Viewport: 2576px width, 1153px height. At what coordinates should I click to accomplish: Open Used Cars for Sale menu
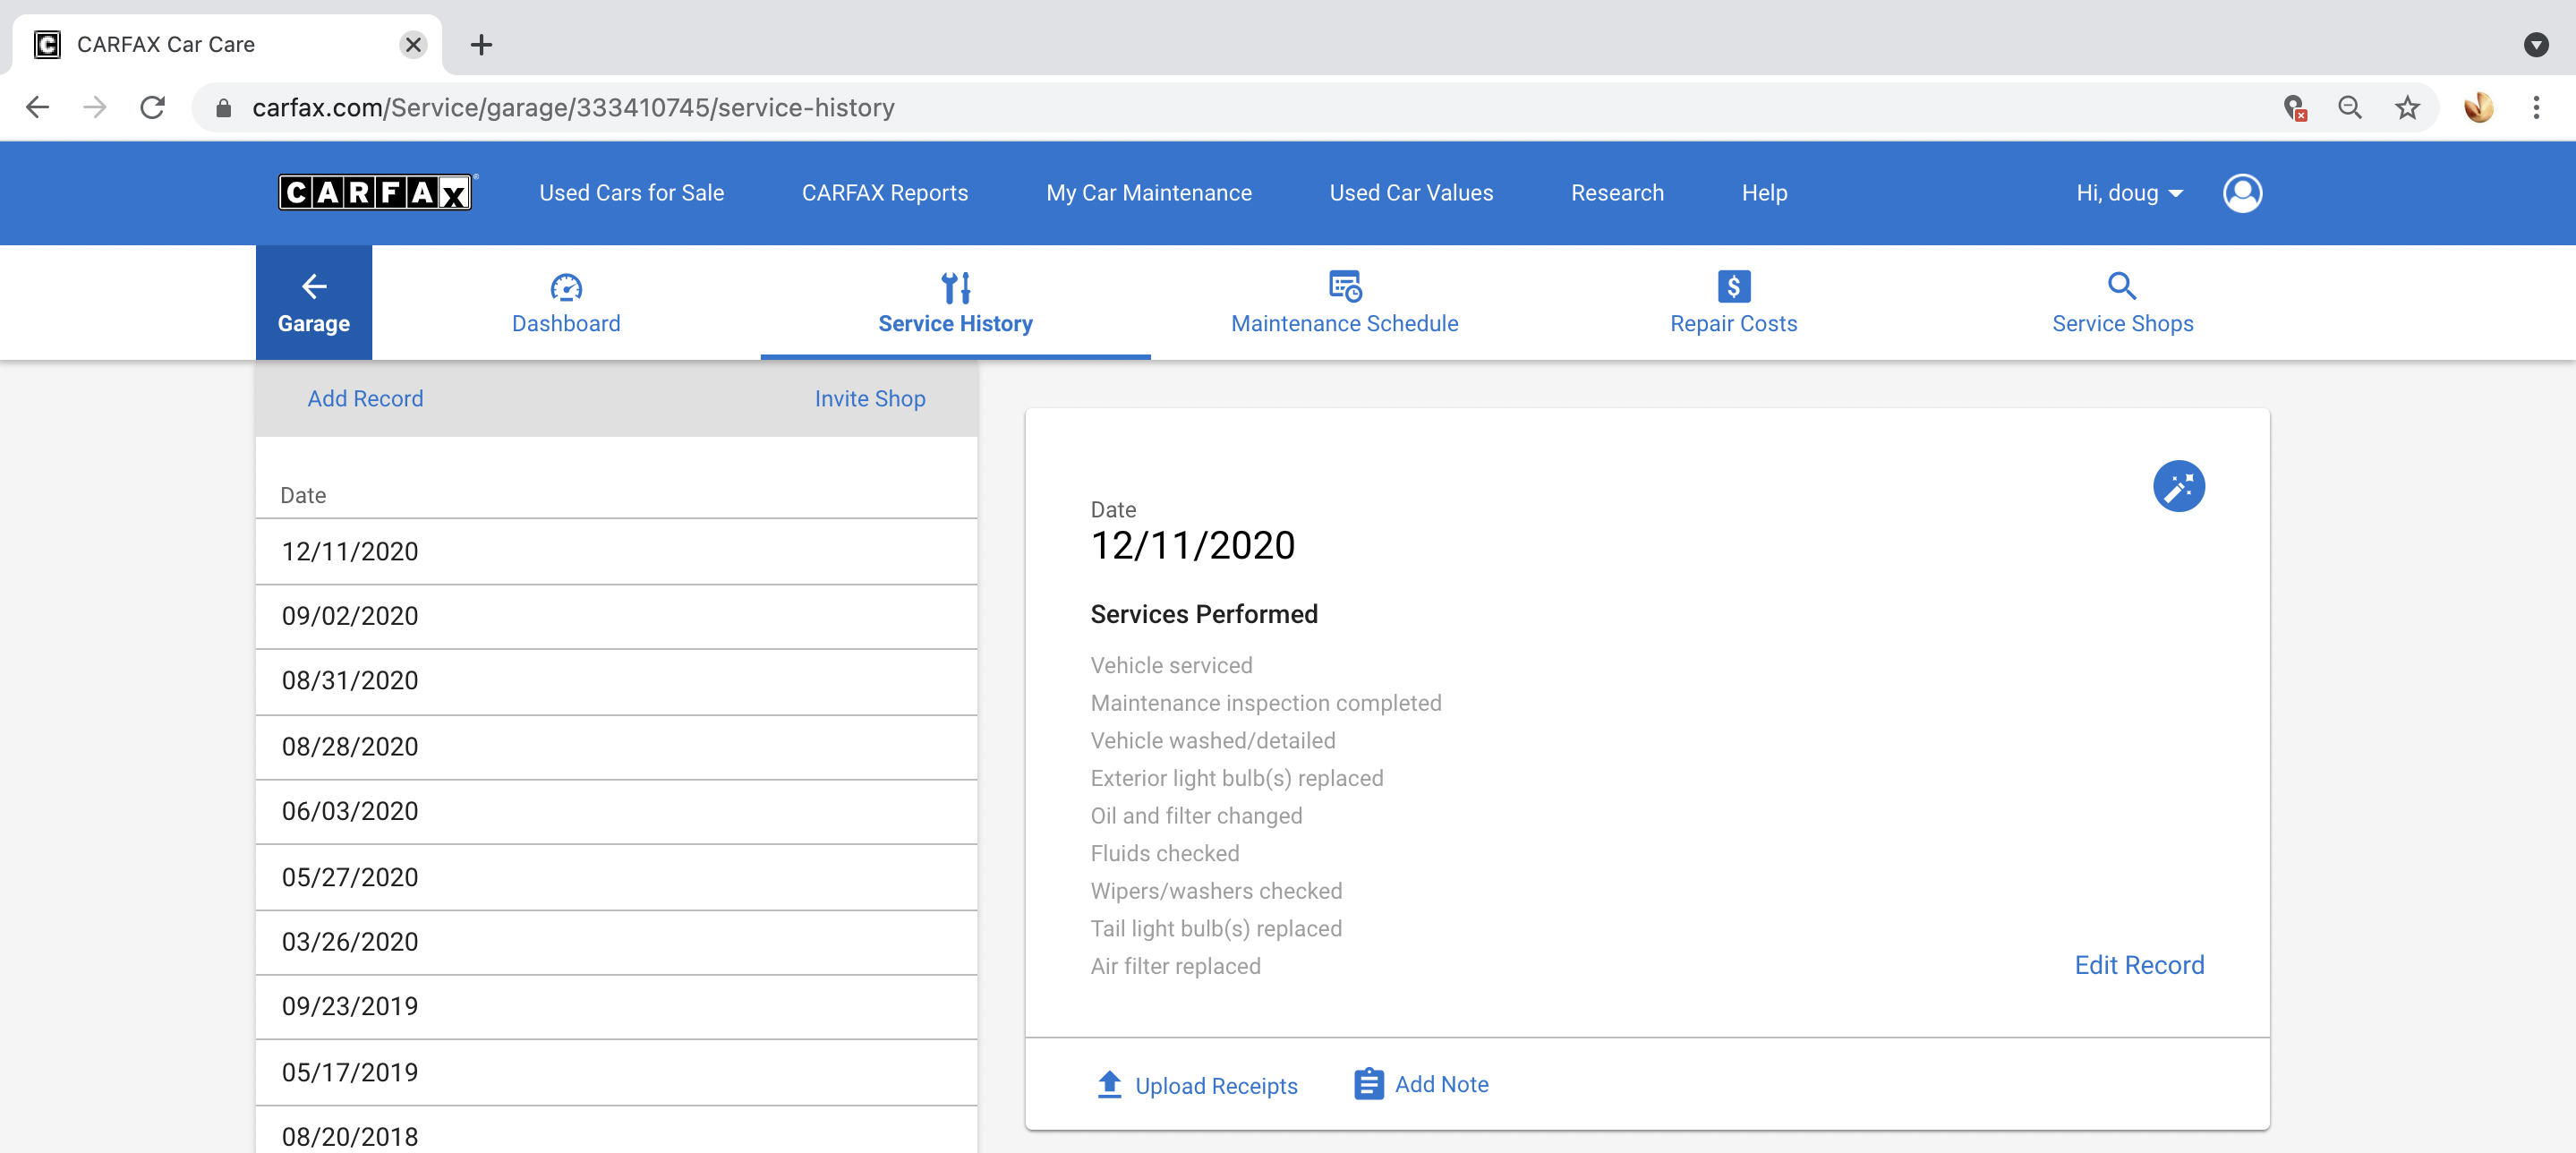631,193
